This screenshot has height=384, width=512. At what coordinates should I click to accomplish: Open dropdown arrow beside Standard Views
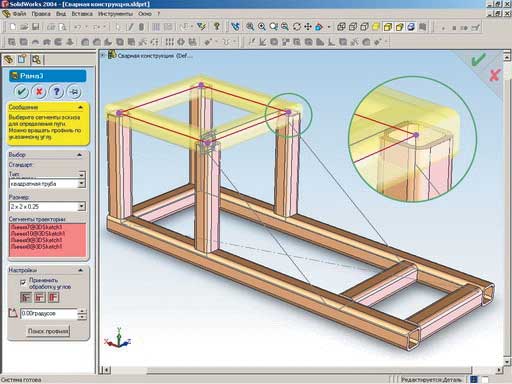[x=329, y=27]
